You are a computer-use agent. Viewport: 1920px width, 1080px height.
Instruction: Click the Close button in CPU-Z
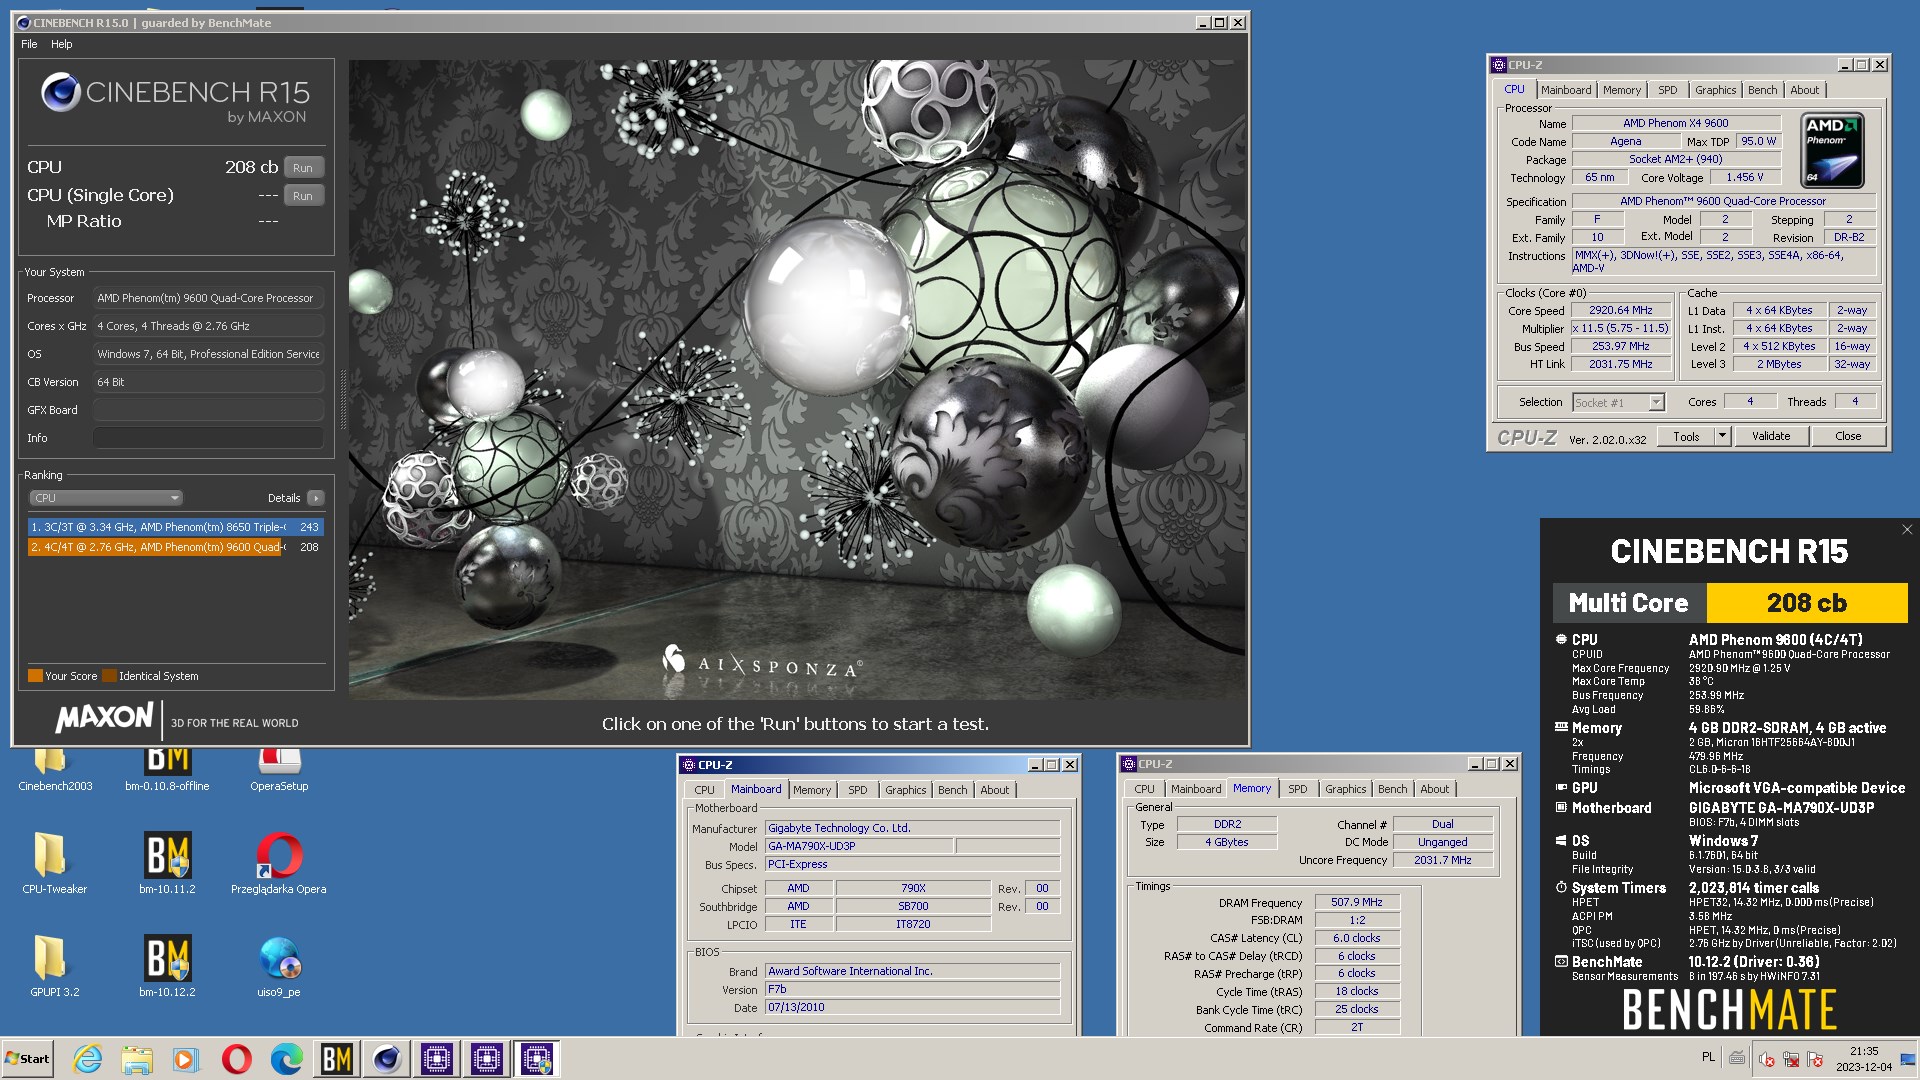coord(1848,437)
